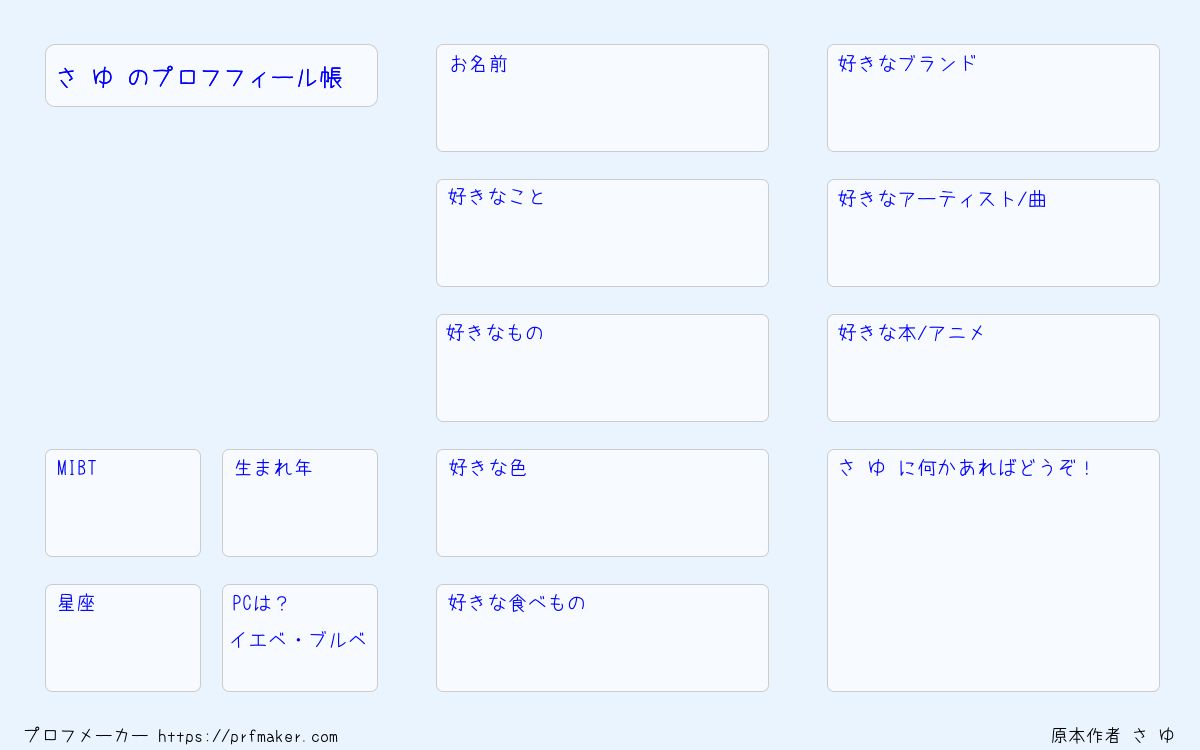This screenshot has height=750, width=1200.
Task: Click the PCは？ label text
Action: [x=260, y=604]
